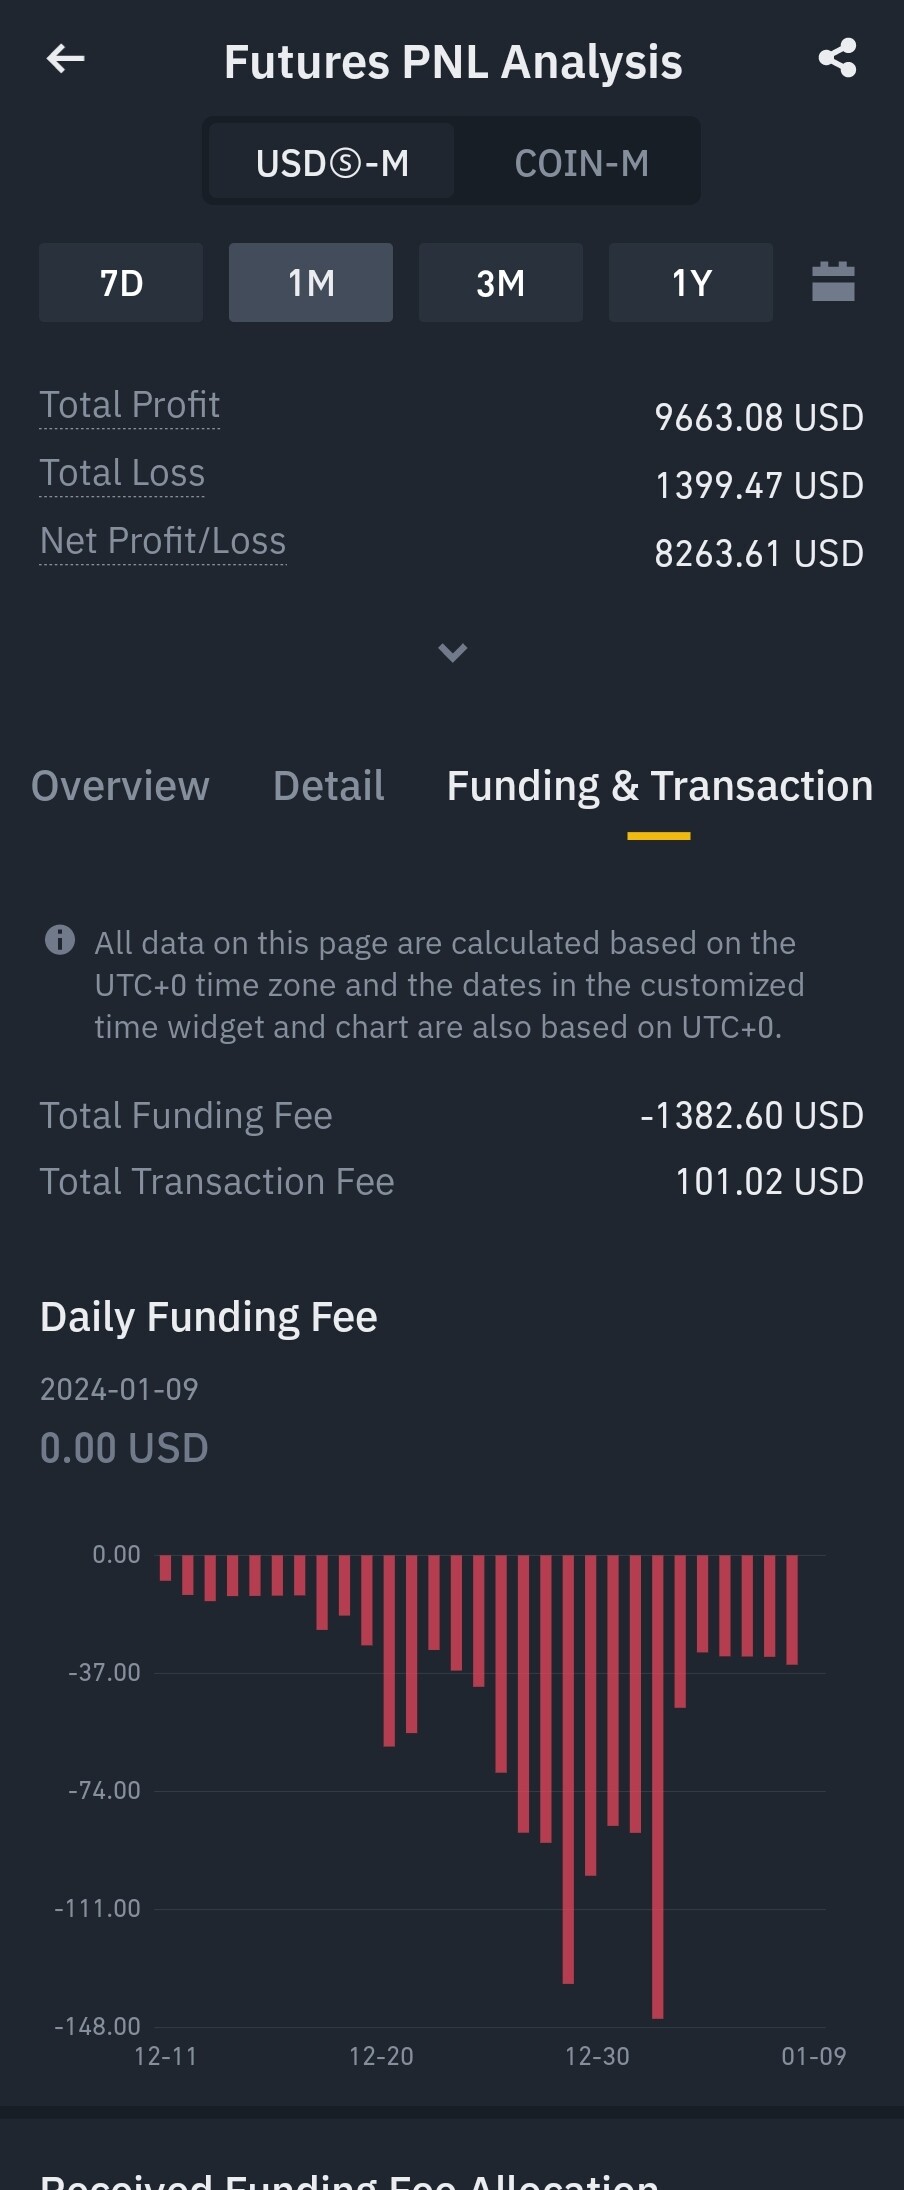Select the 3M time range

tap(500, 283)
